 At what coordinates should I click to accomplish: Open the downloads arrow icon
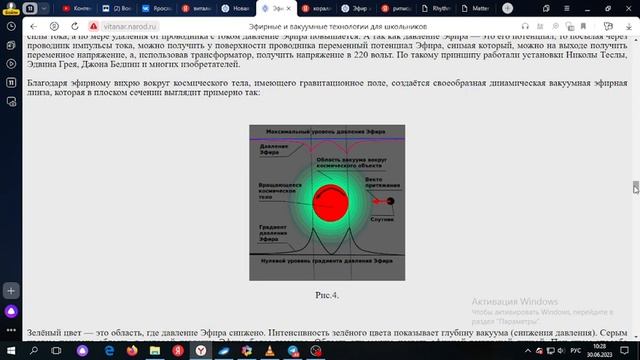pos(629,27)
